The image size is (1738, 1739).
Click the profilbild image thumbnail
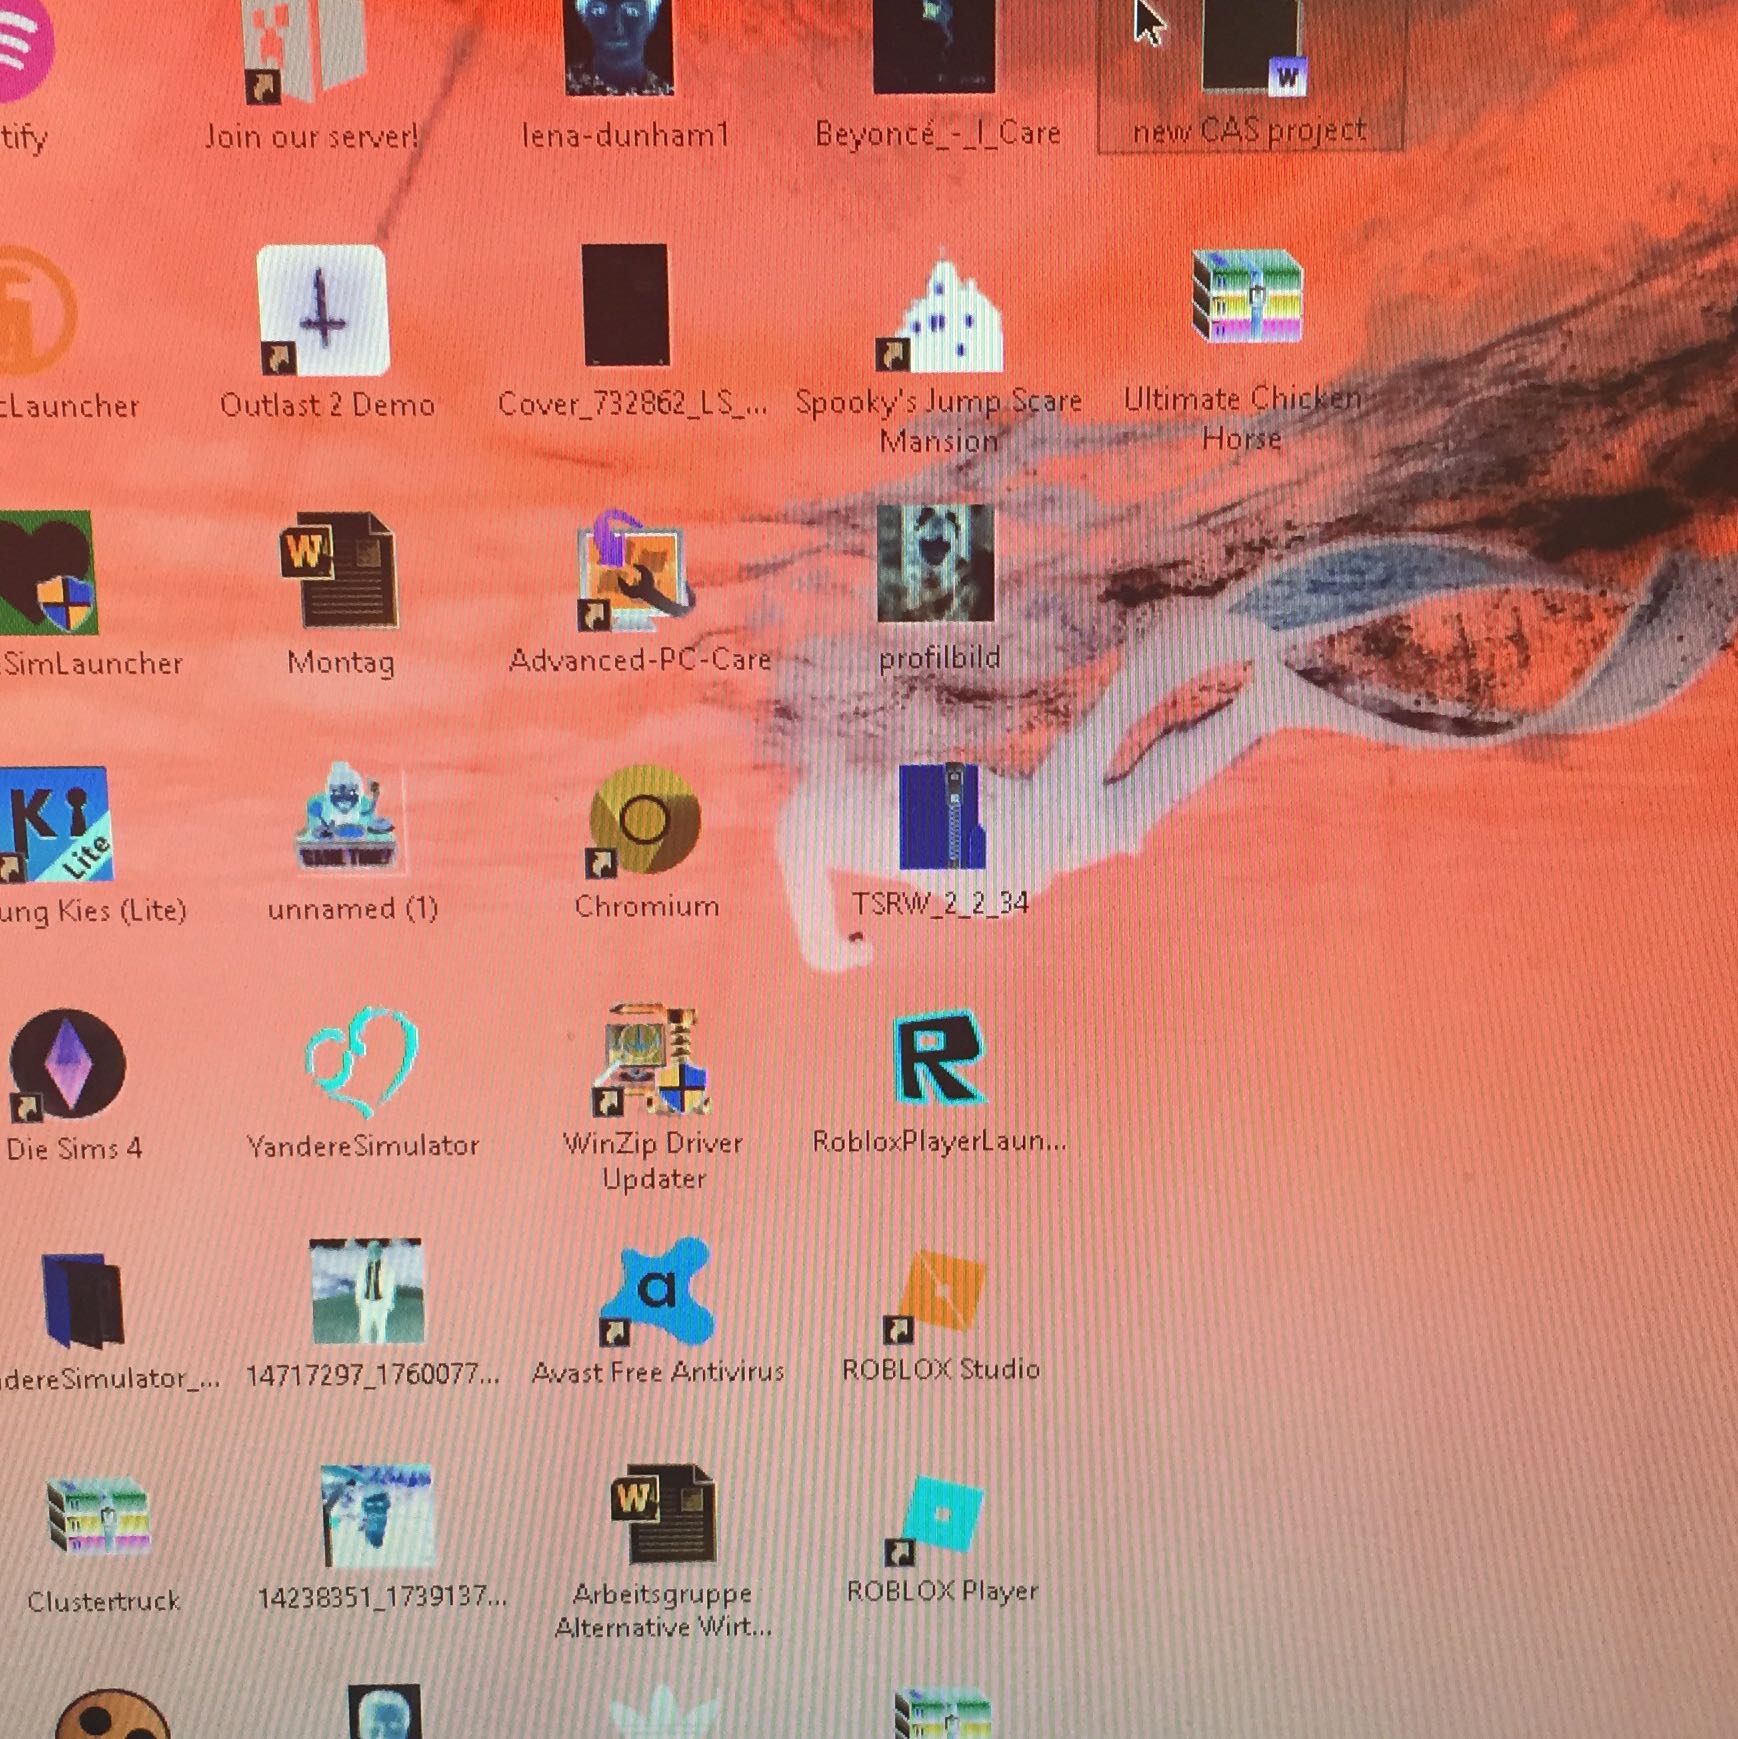coord(936,564)
